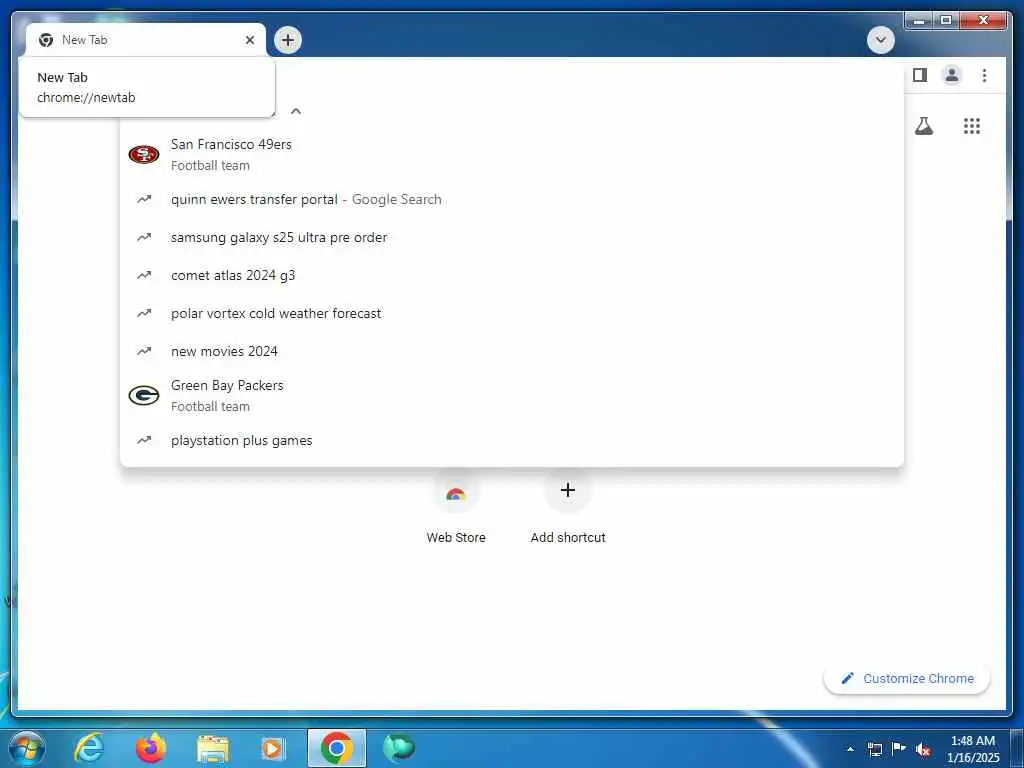
Task: Open the Windows Start menu orb
Action: click(x=26, y=748)
